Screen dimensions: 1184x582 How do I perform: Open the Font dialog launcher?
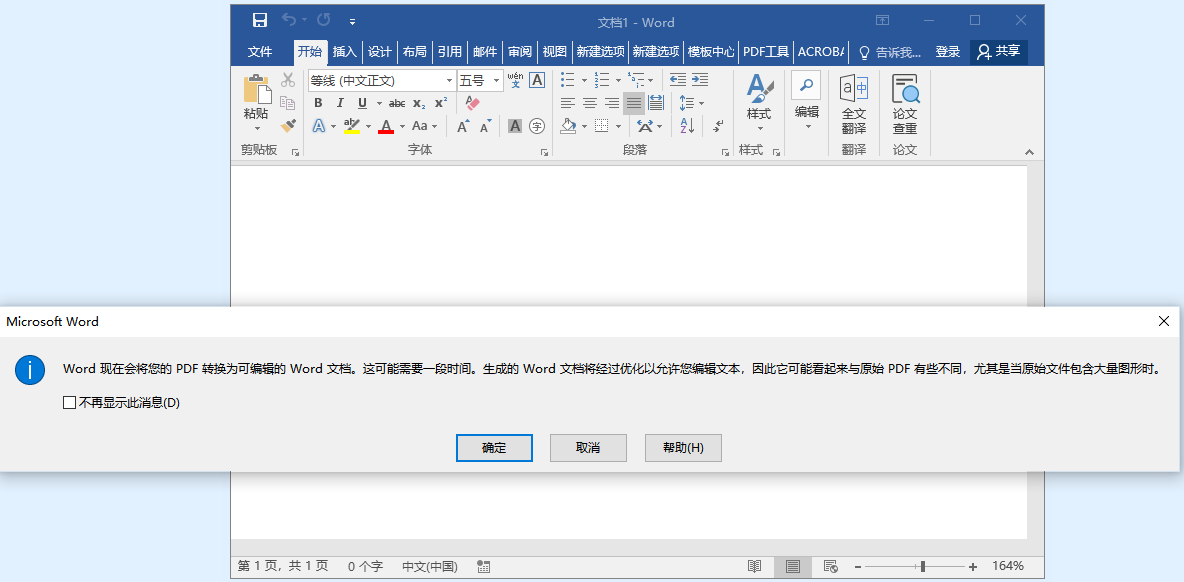pyautogui.click(x=544, y=152)
